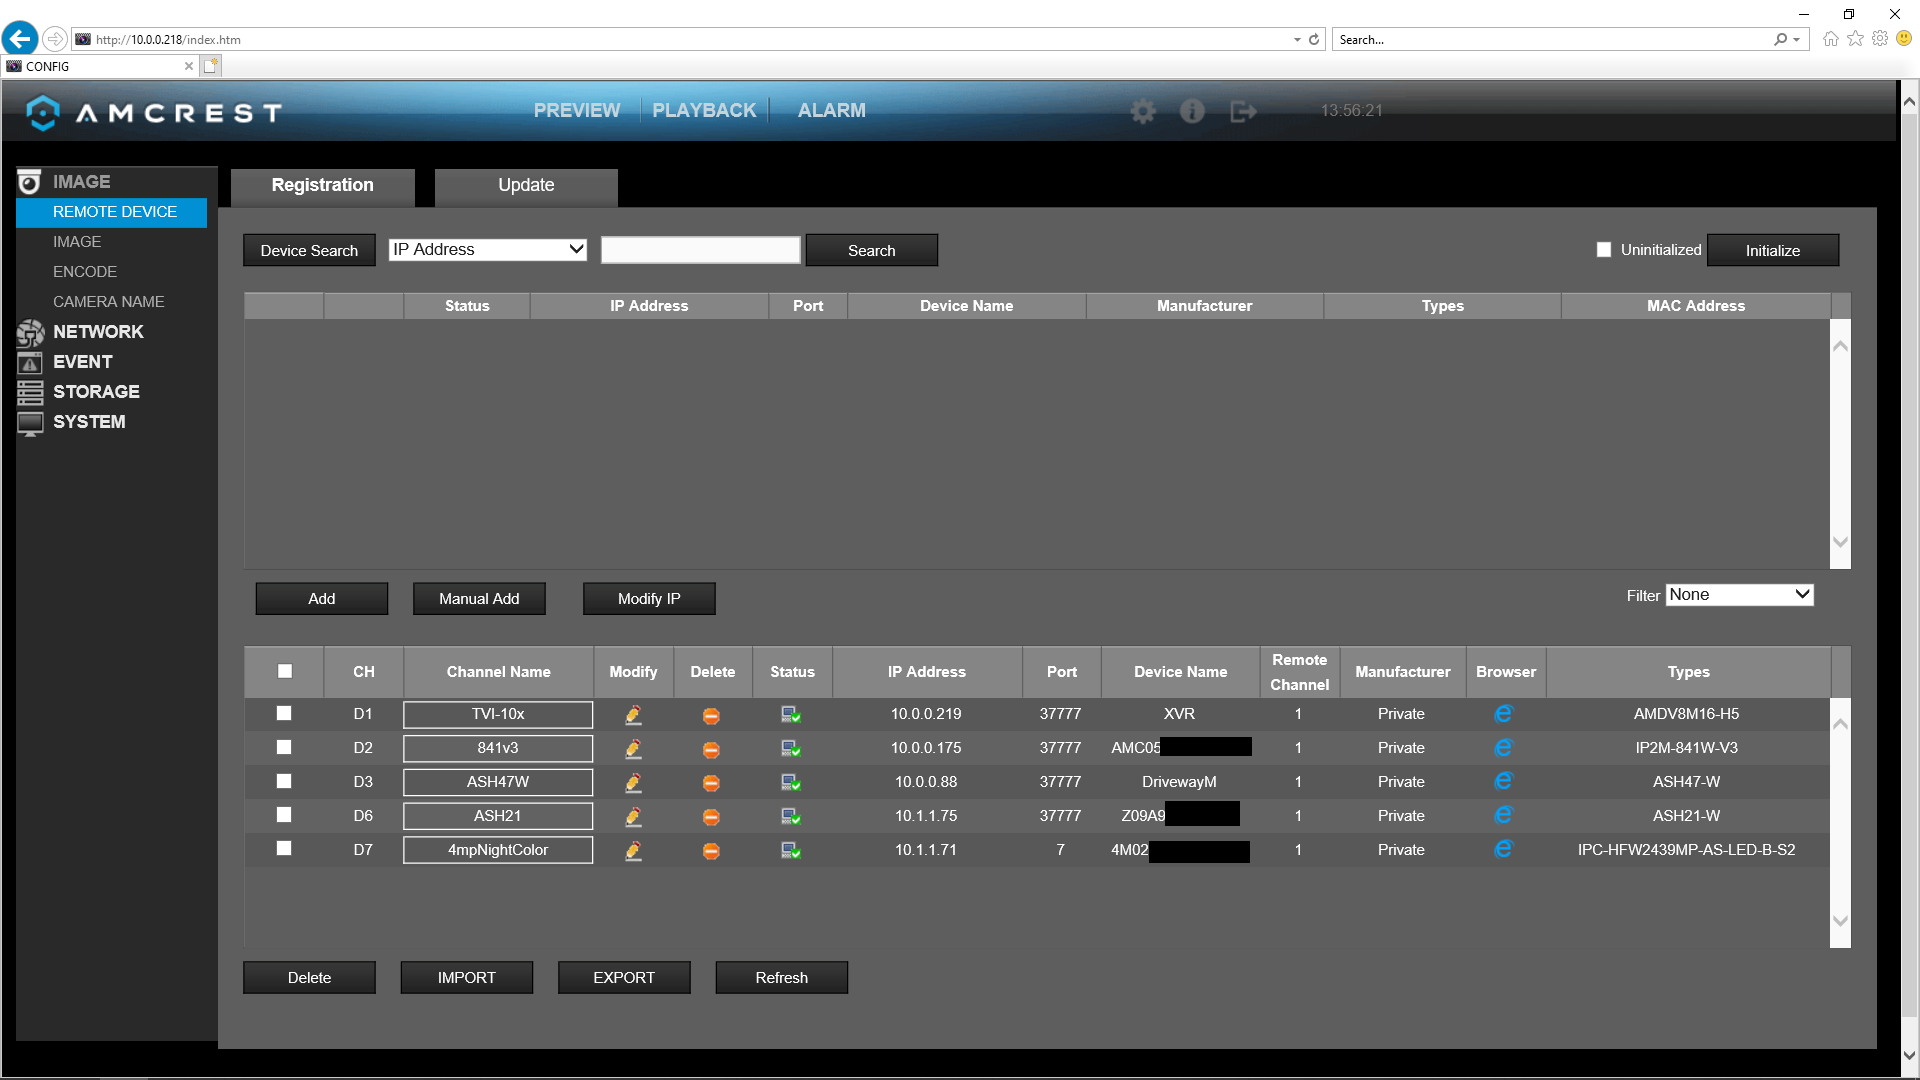This screenshot has height=1080, width=1920.
Task: Open browser icon for 10.1.1.71 device
Action: pyautogui.click(x=1503, y=849)
